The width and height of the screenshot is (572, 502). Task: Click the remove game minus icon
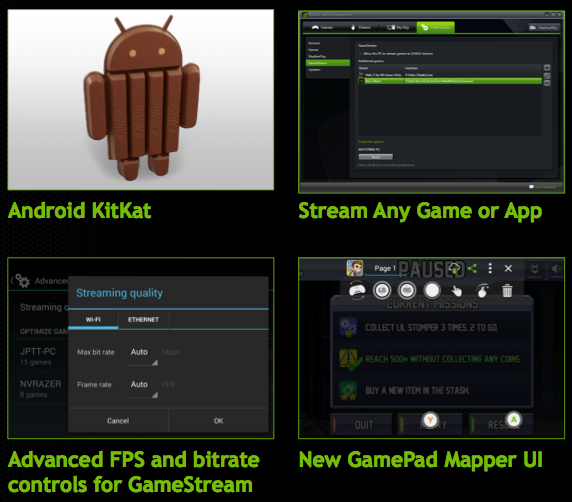(547, 83)
